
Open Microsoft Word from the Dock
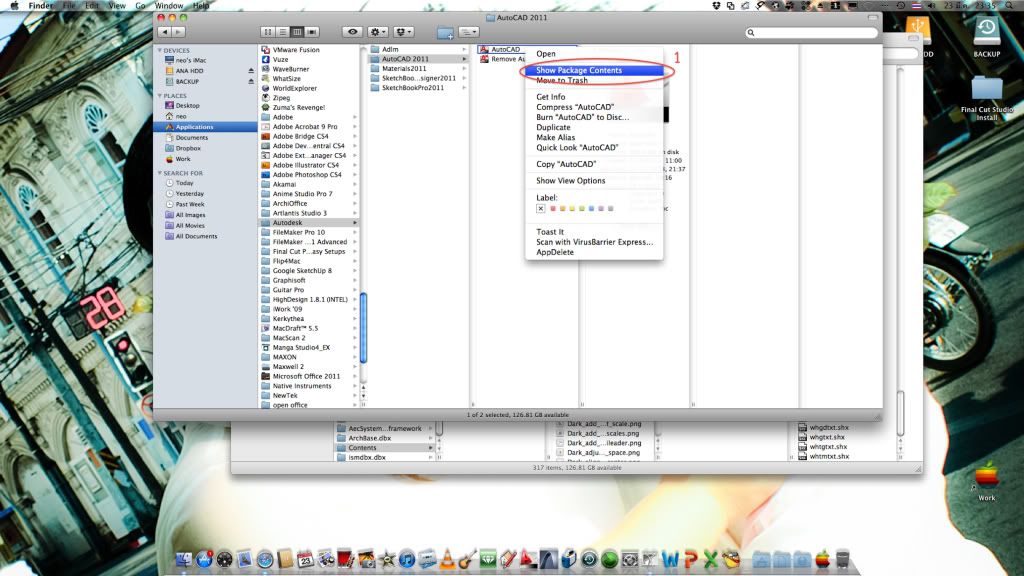point(670,559)
